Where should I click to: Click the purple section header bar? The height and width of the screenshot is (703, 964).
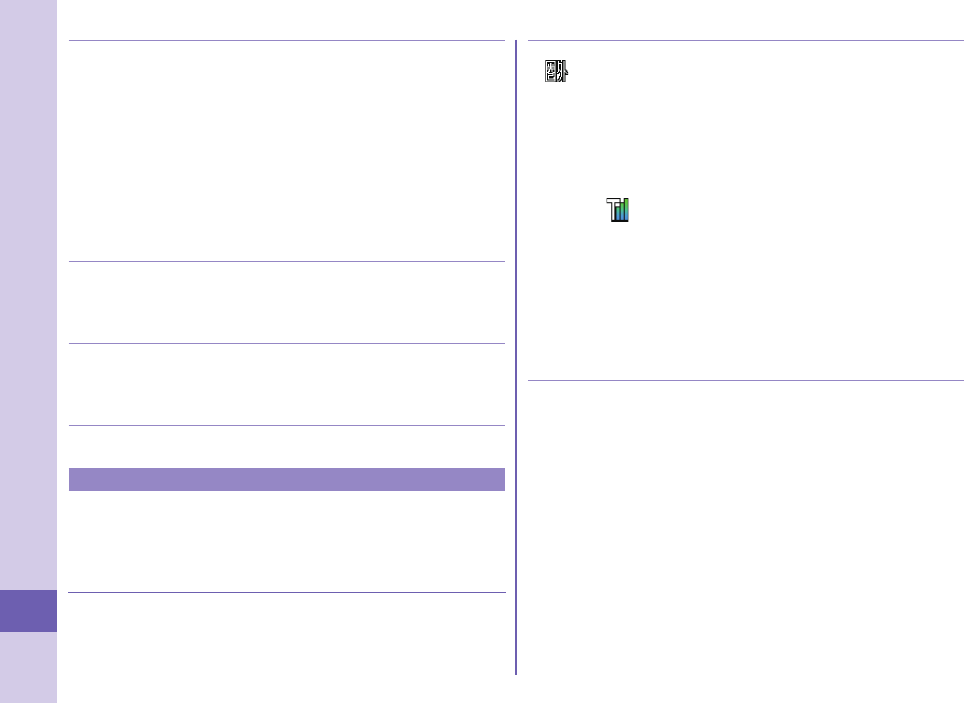tap(286, 479)
